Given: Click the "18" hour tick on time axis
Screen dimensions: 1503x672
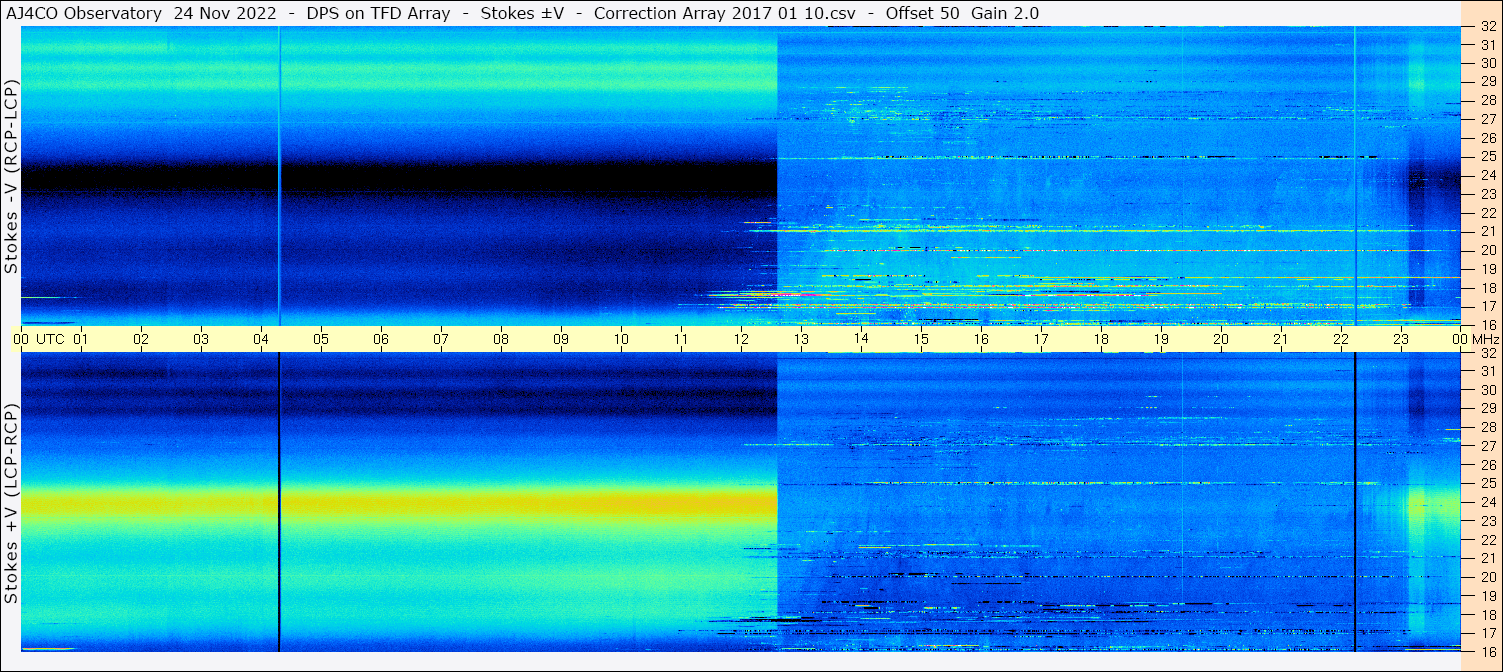Looking at the screenshot, I should point(1101,339).
